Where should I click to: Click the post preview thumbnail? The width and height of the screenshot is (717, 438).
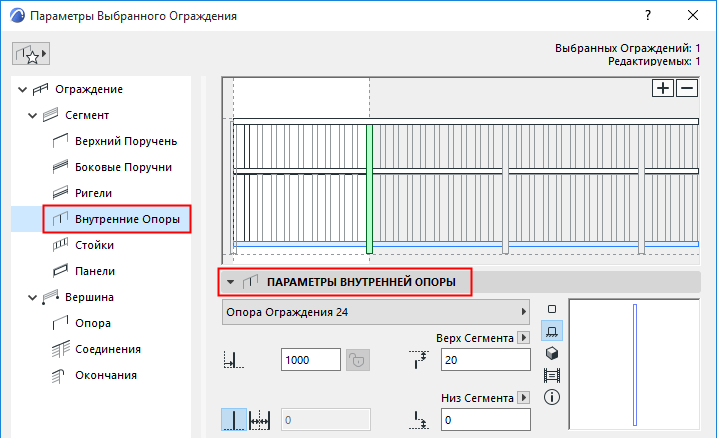(634, 364)
